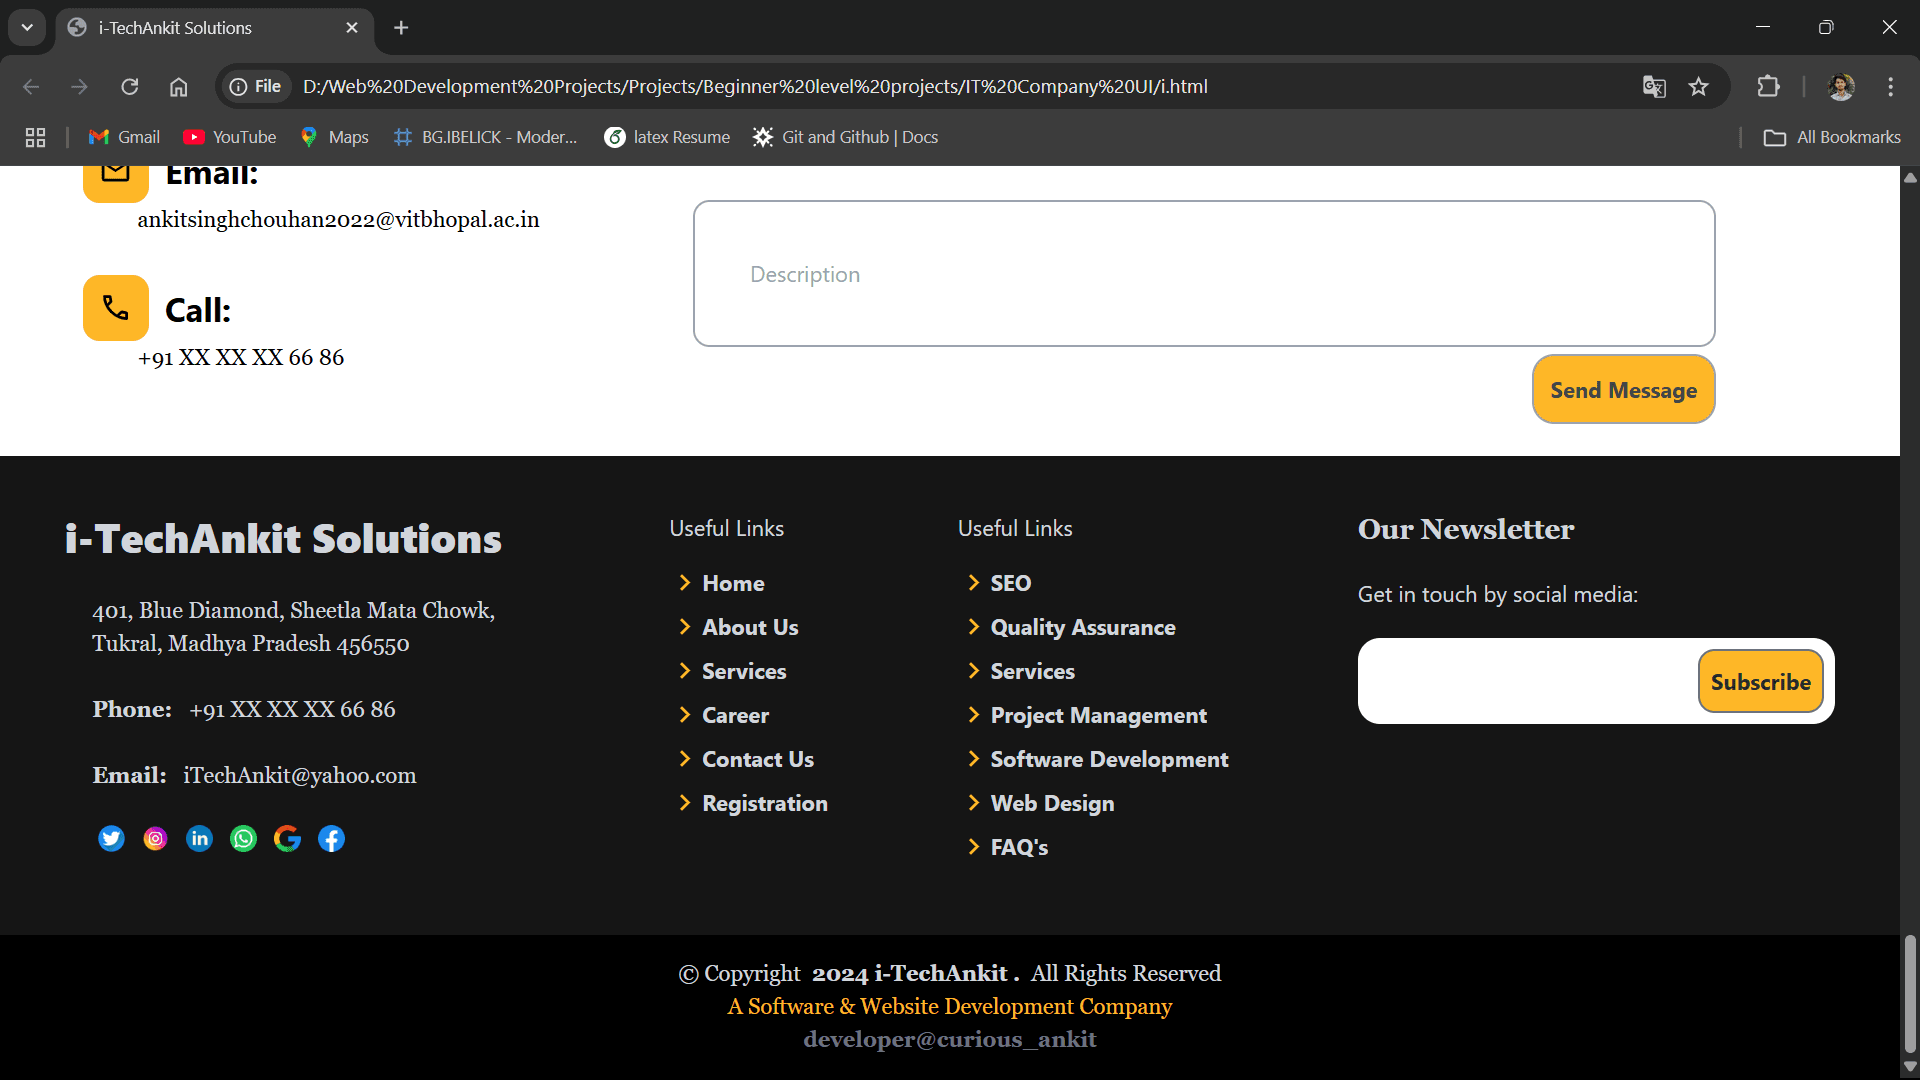Screen dimensions: 1920x1080
Task: Click the Our Newsletter heading
Action: pos(1466,529)
